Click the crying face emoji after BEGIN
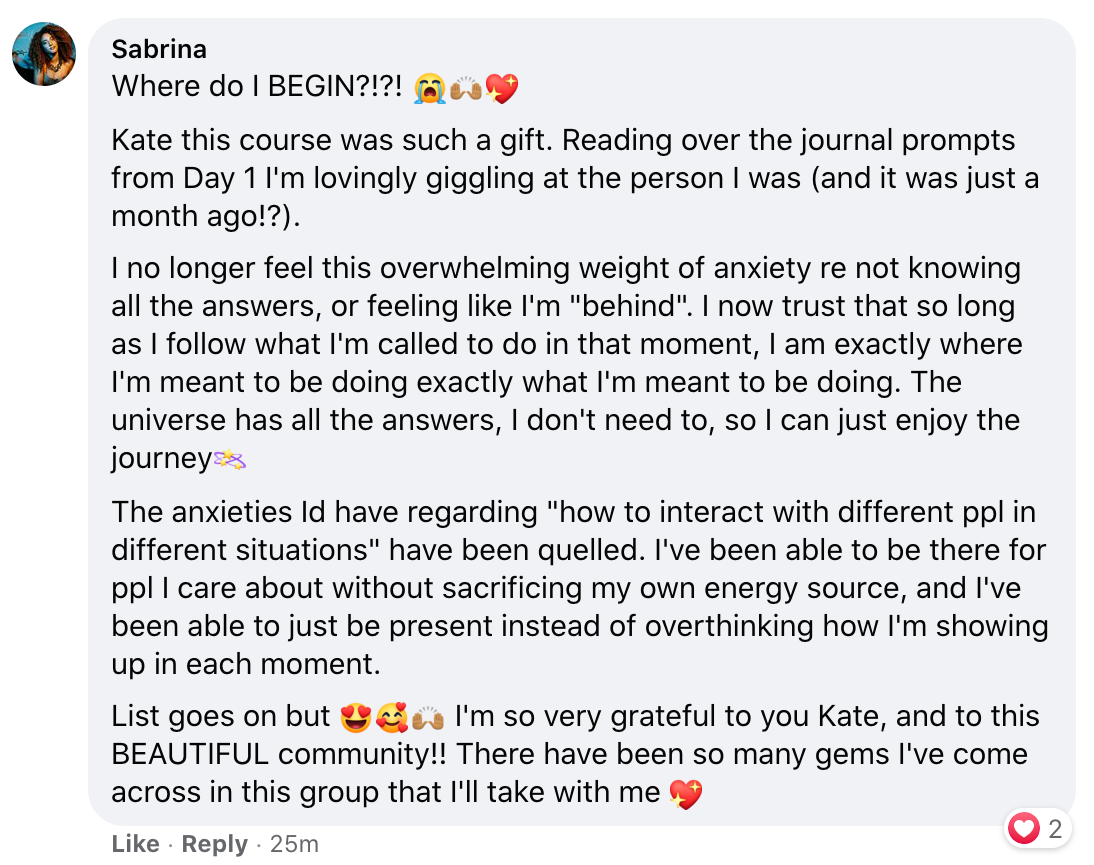The width and height of the screenshot is (1094, 865). click(x=430, y=89)
